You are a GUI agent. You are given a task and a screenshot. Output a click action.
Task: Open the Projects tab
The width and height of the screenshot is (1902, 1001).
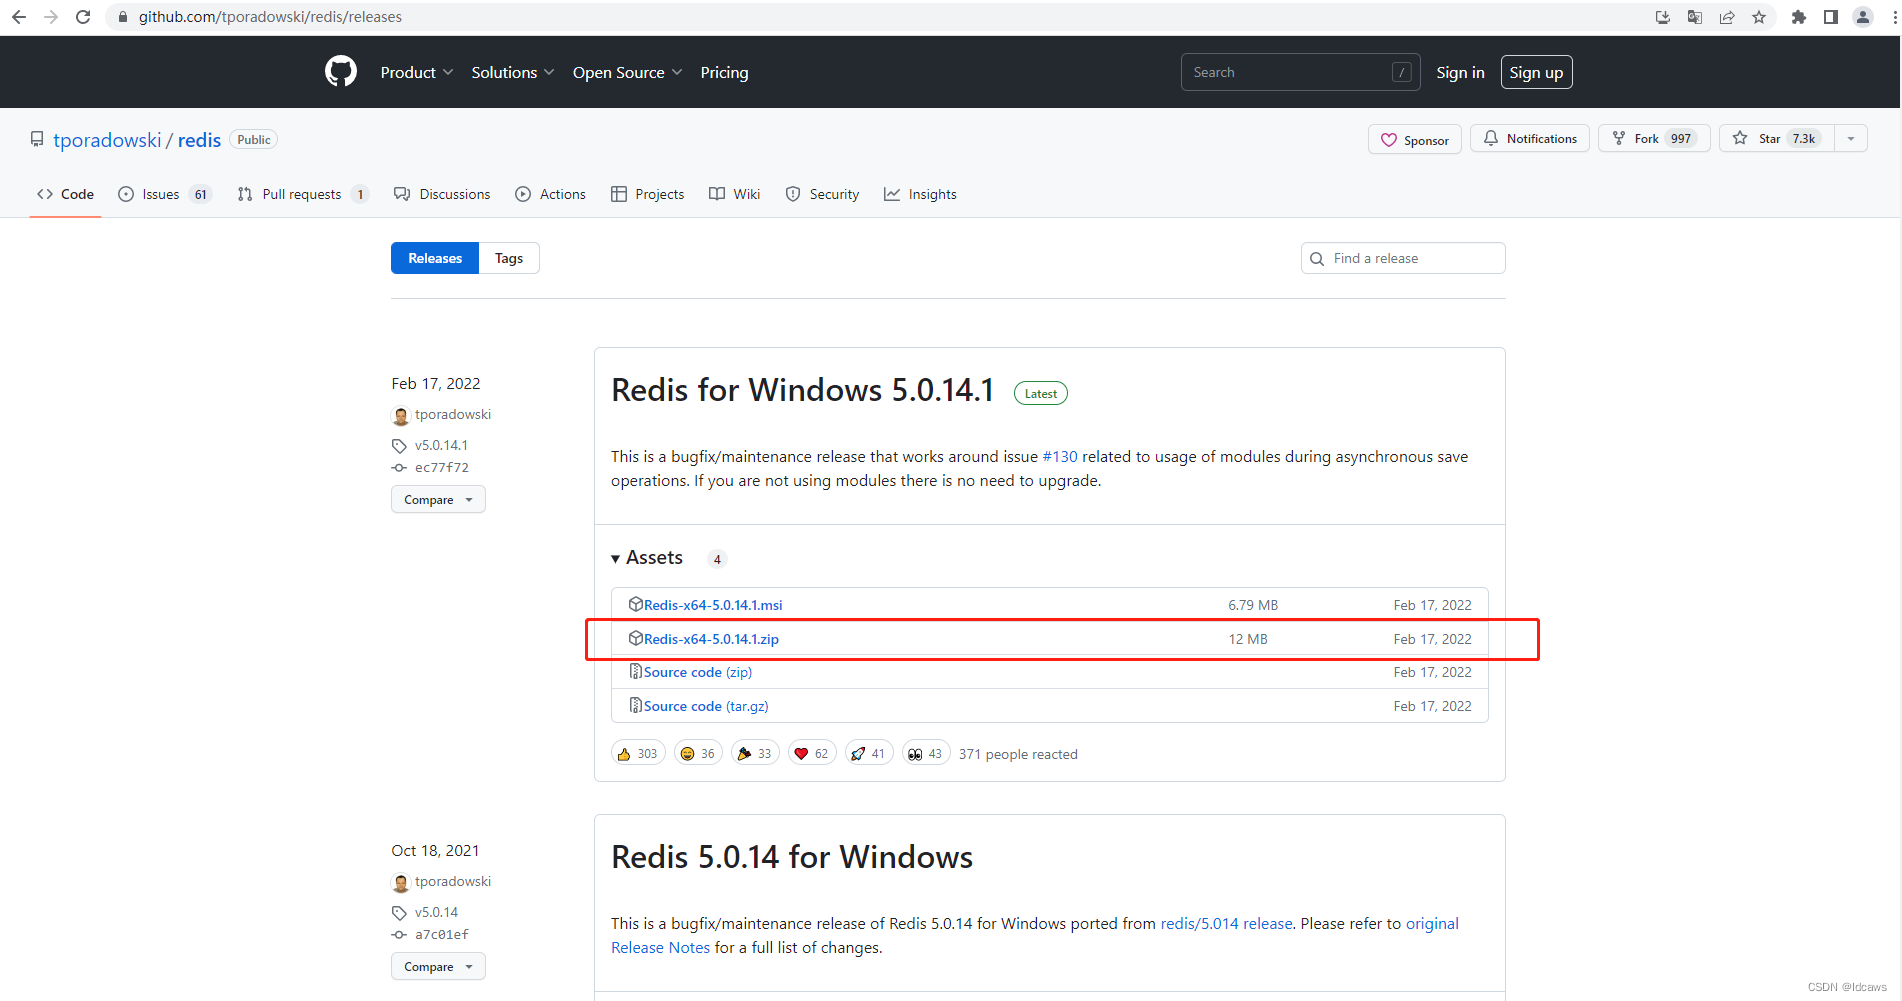tap(647, 194)
